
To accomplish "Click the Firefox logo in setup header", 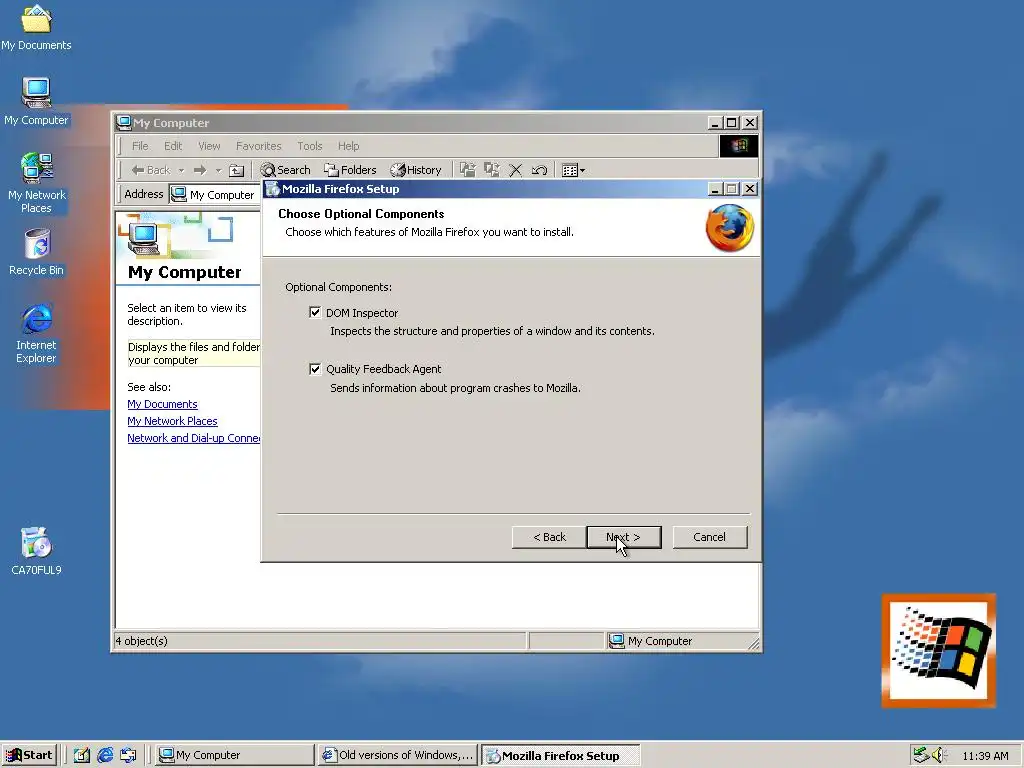I will [729, 228].
